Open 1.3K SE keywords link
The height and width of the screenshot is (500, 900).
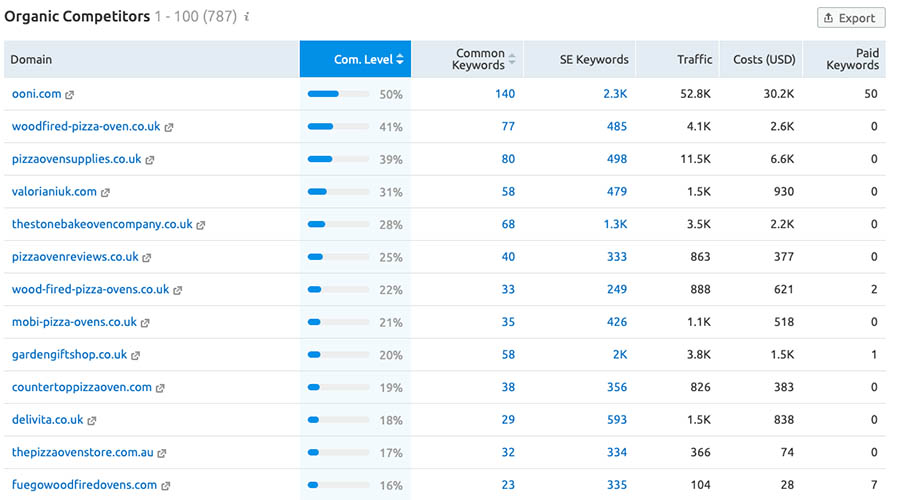[x=615, y=224]
